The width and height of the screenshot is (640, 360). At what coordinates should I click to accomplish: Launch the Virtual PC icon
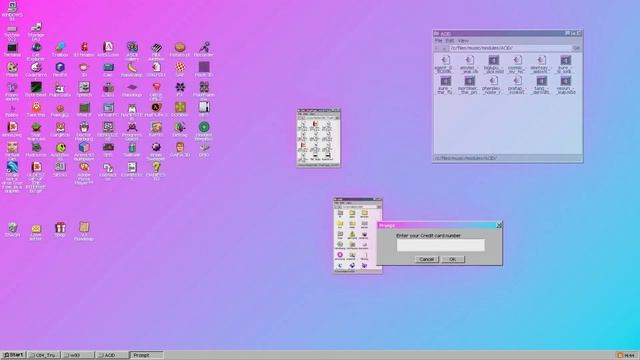coord(108,110)
